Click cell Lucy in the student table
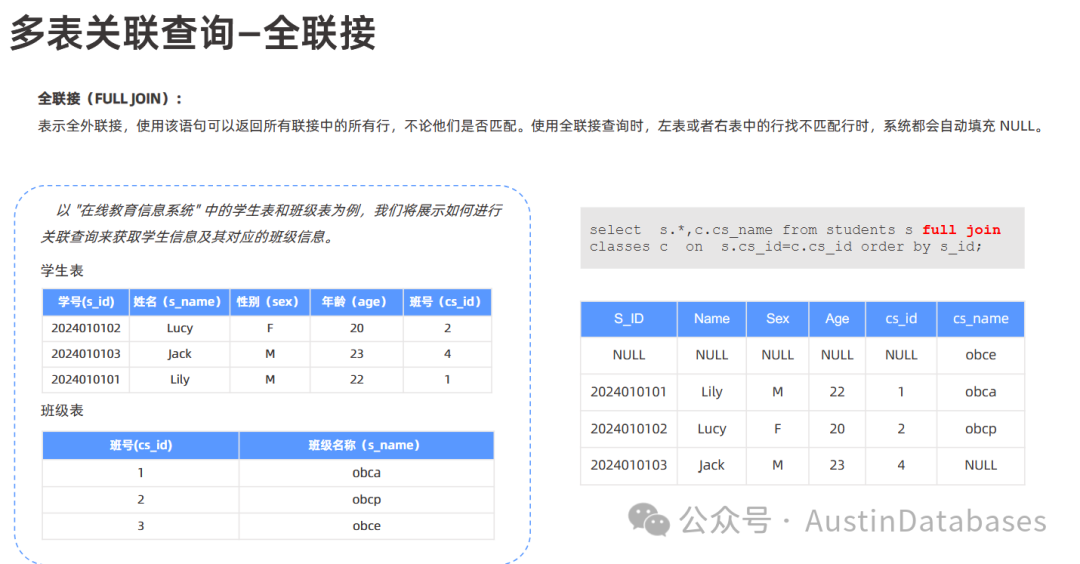 [179, 328]
